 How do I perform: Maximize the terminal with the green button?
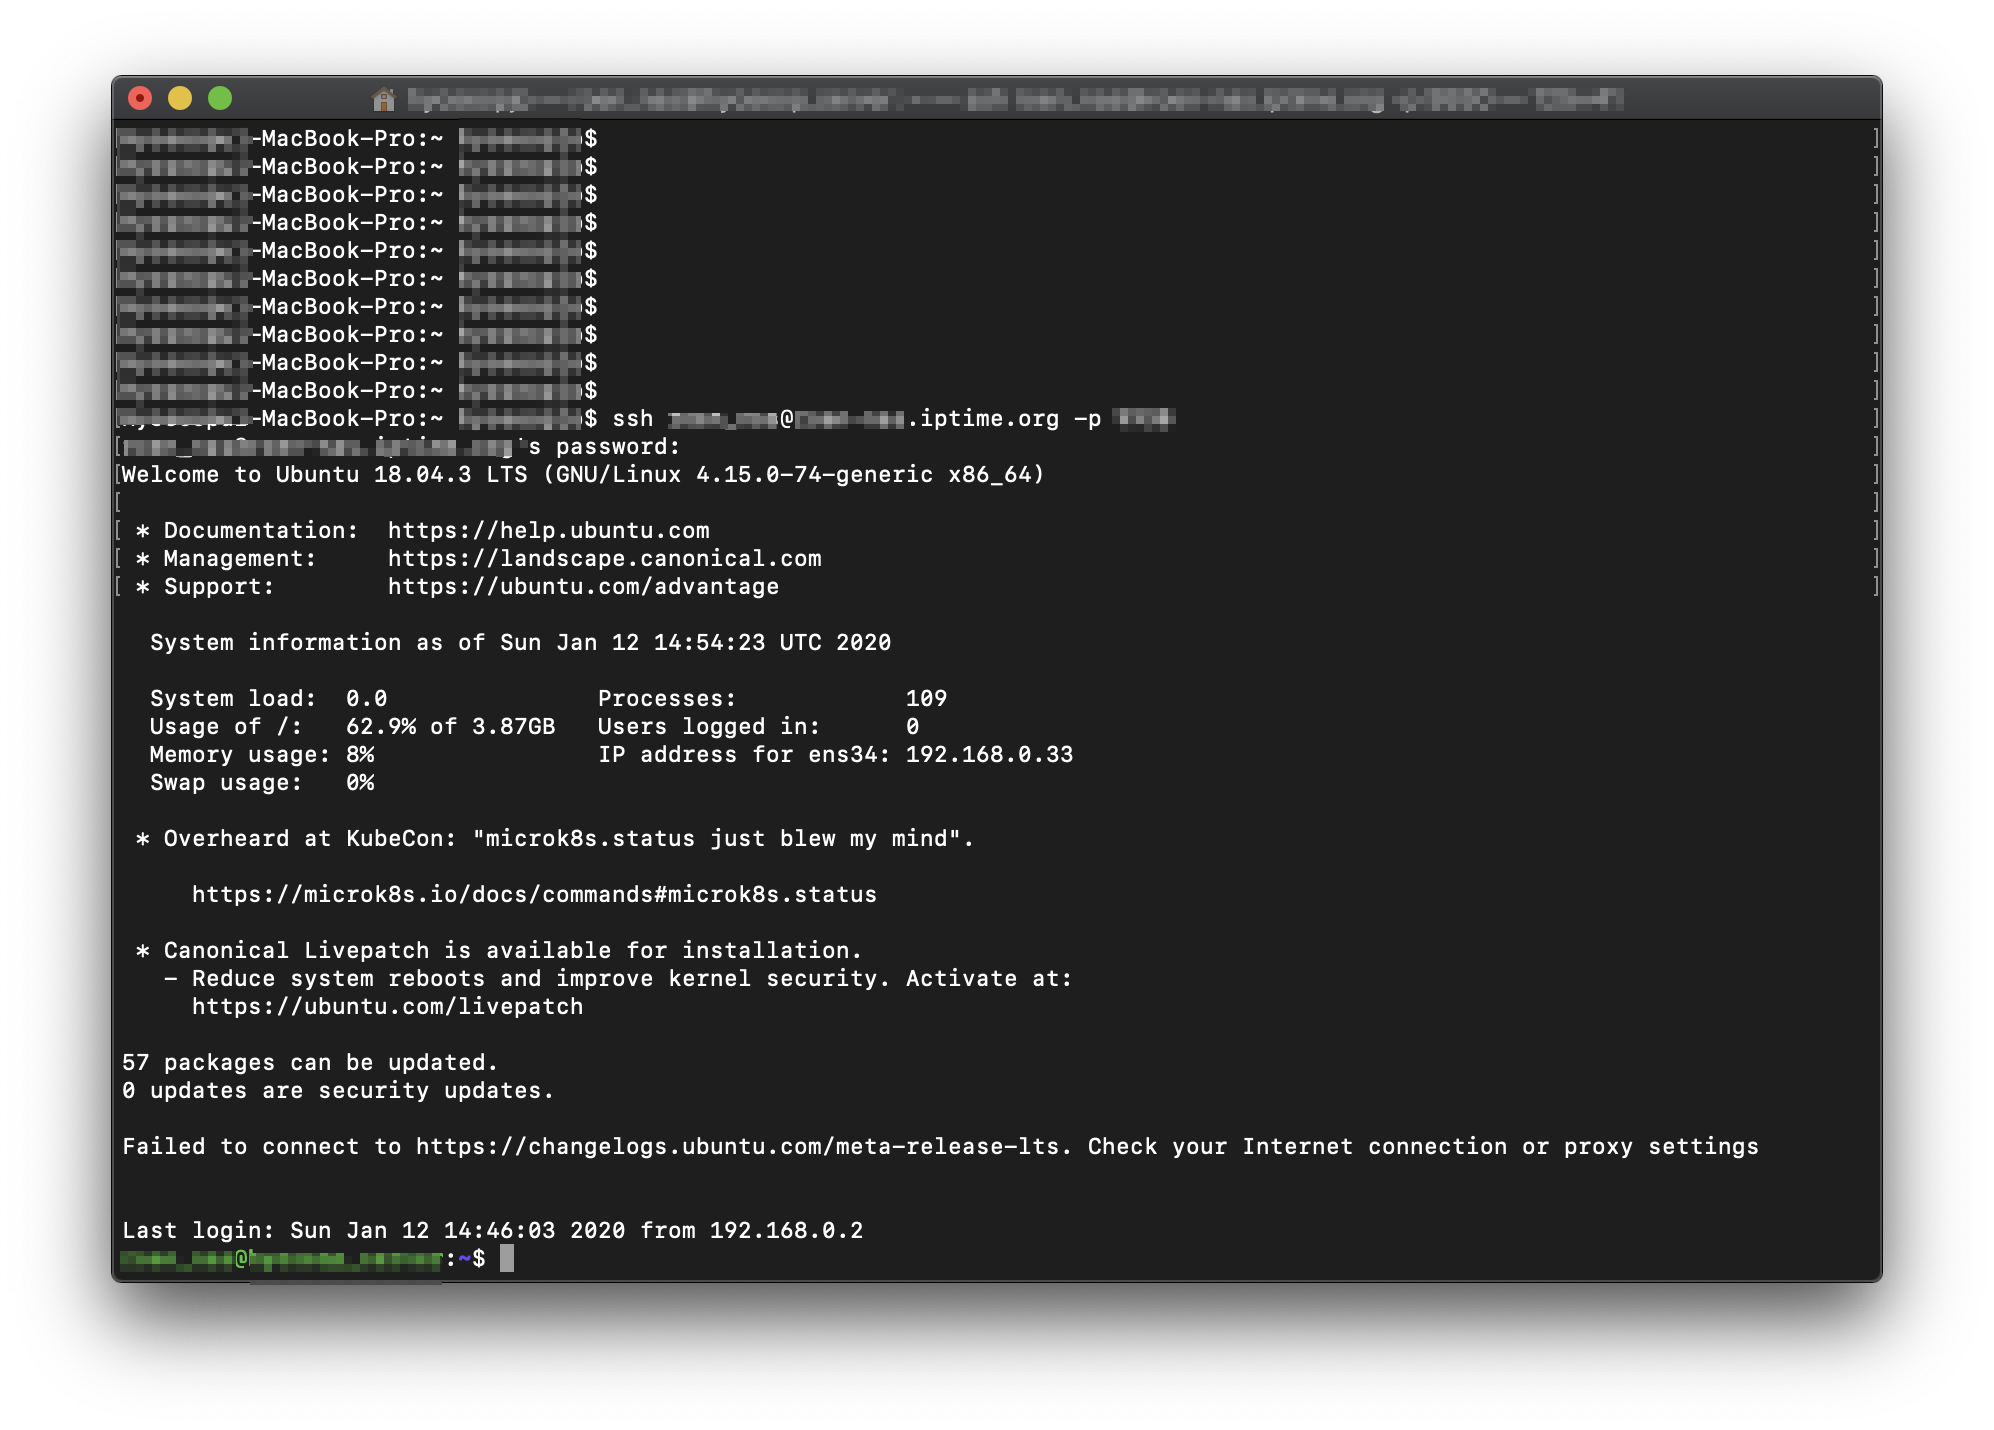click(x=220, y=98)
